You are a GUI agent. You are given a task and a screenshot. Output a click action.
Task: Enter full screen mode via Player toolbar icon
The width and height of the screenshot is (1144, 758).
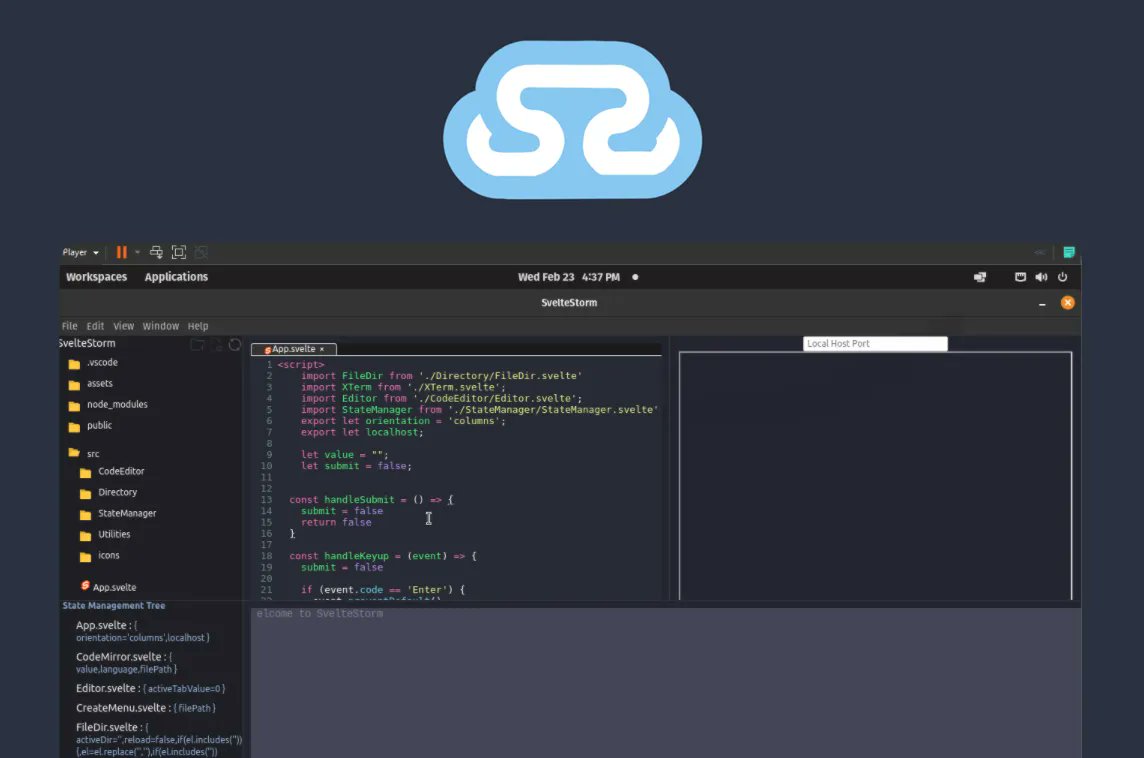[179, 252]
